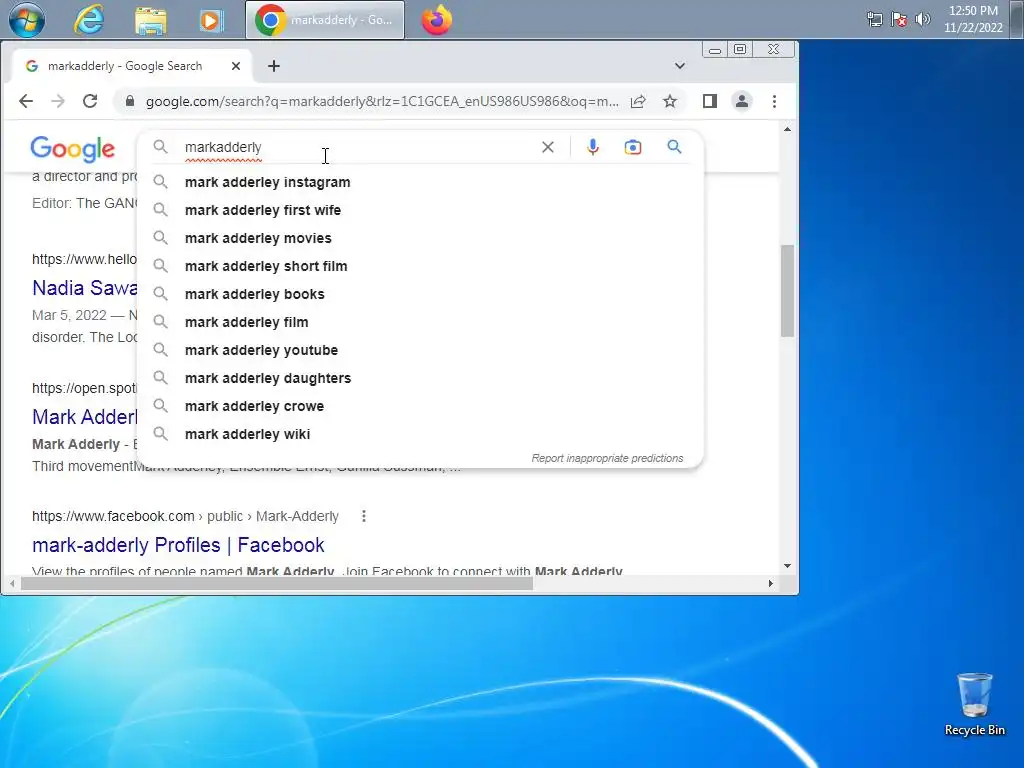Screen dimensions: 1024x768
Task: Open Firefox from the taskbar
Action: coord(437,20)
